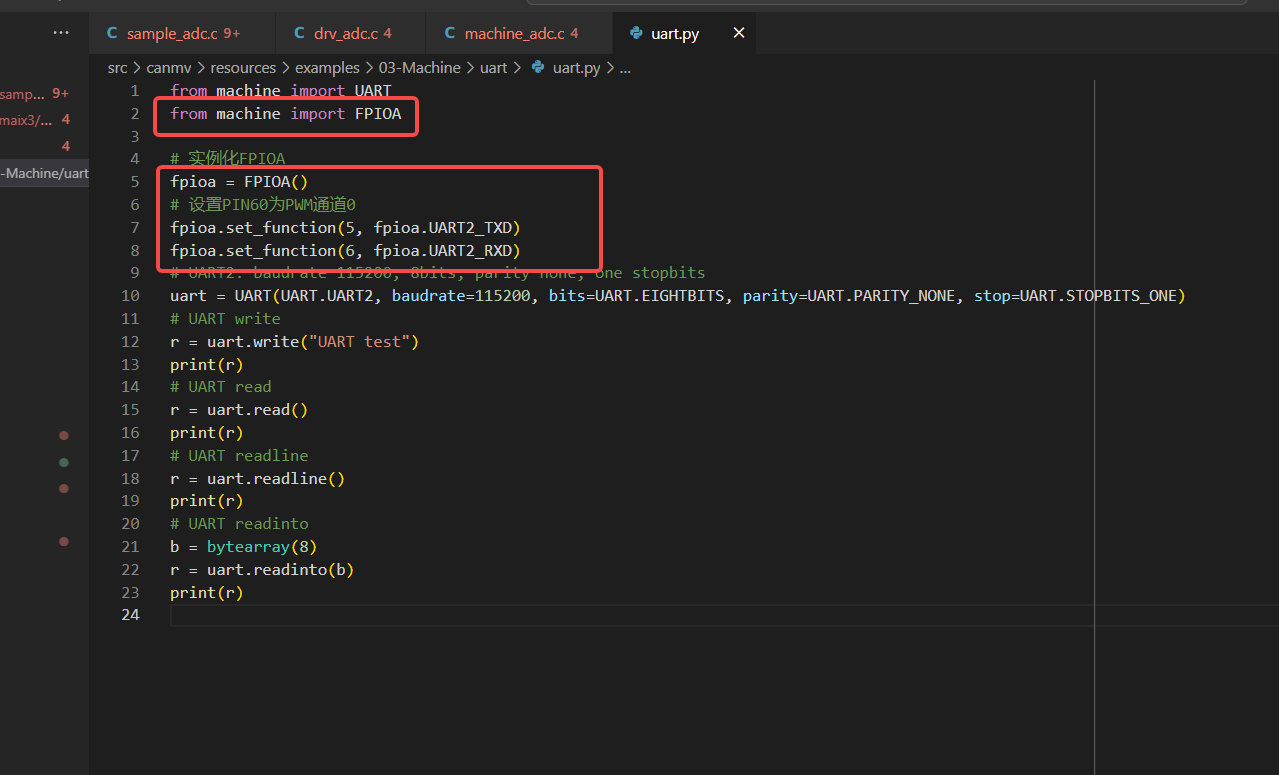This screenshot has height=775, width=1279.
Task: Click the 'r = uart.write("UART test")' line
Action: (x=295, y=342)
